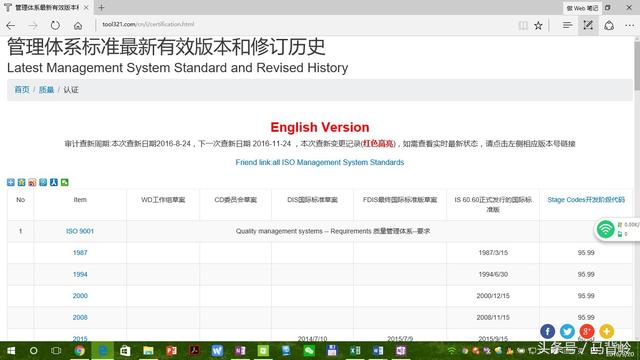Open the Windows Start menu

(11, 351)
